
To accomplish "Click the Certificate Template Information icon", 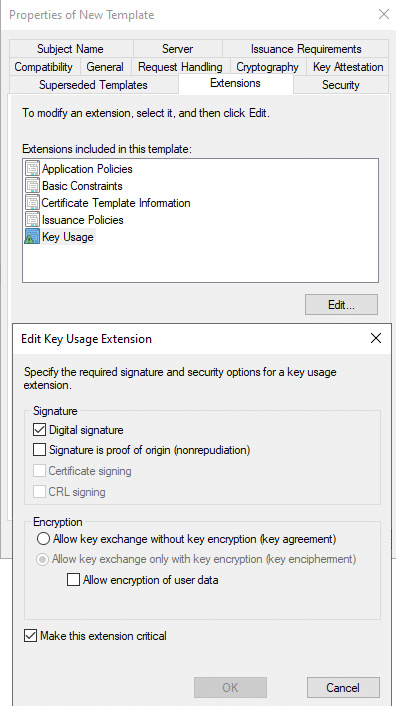I will (32, 203).
